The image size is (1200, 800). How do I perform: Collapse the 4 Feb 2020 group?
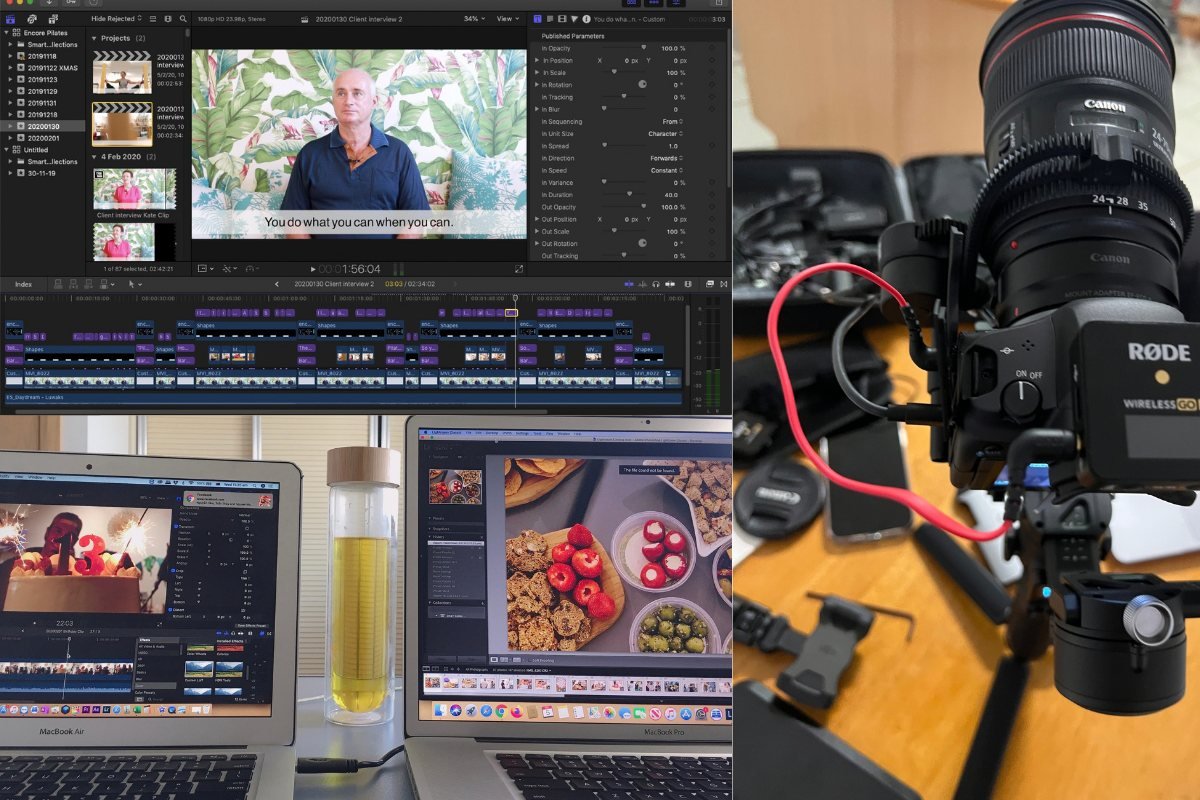coord(94,157)
